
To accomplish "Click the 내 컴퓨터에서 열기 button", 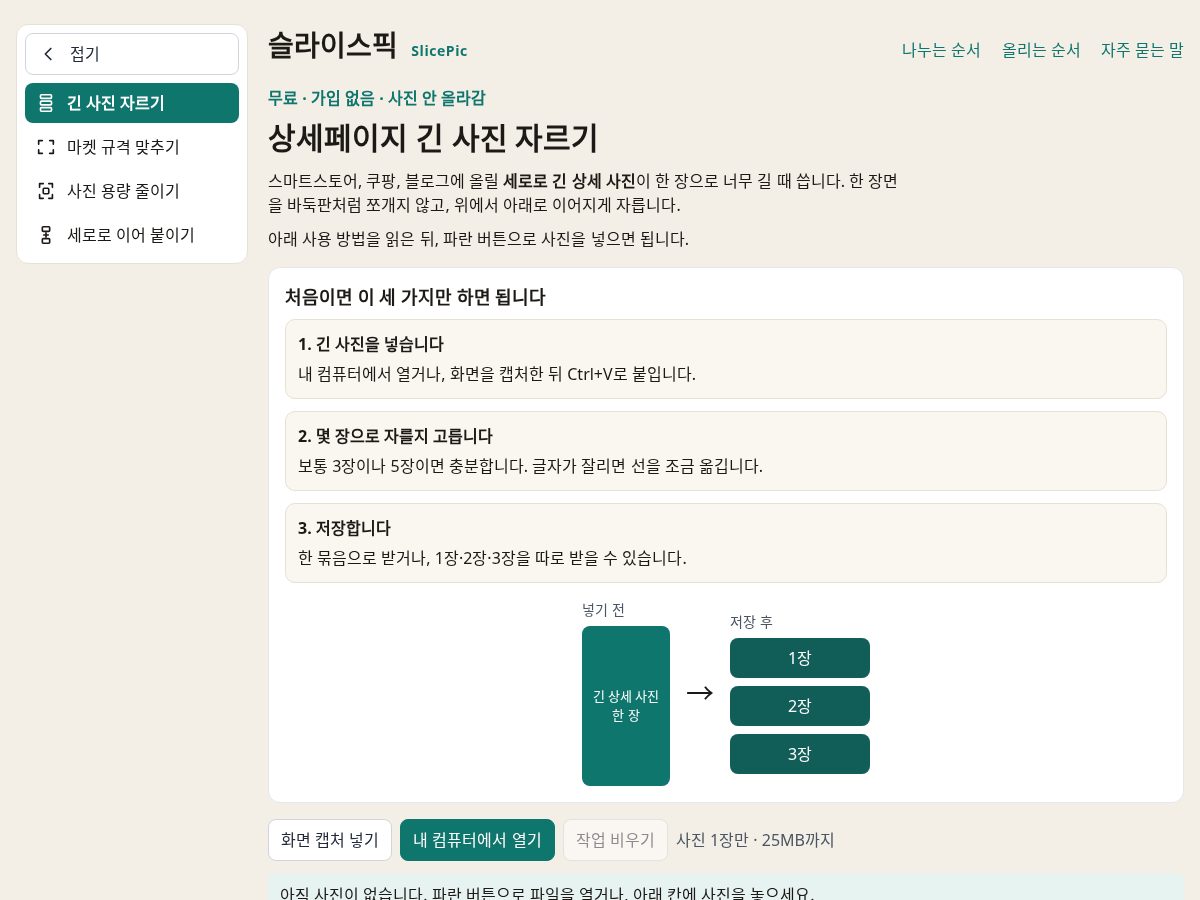I will coord(477,840).
